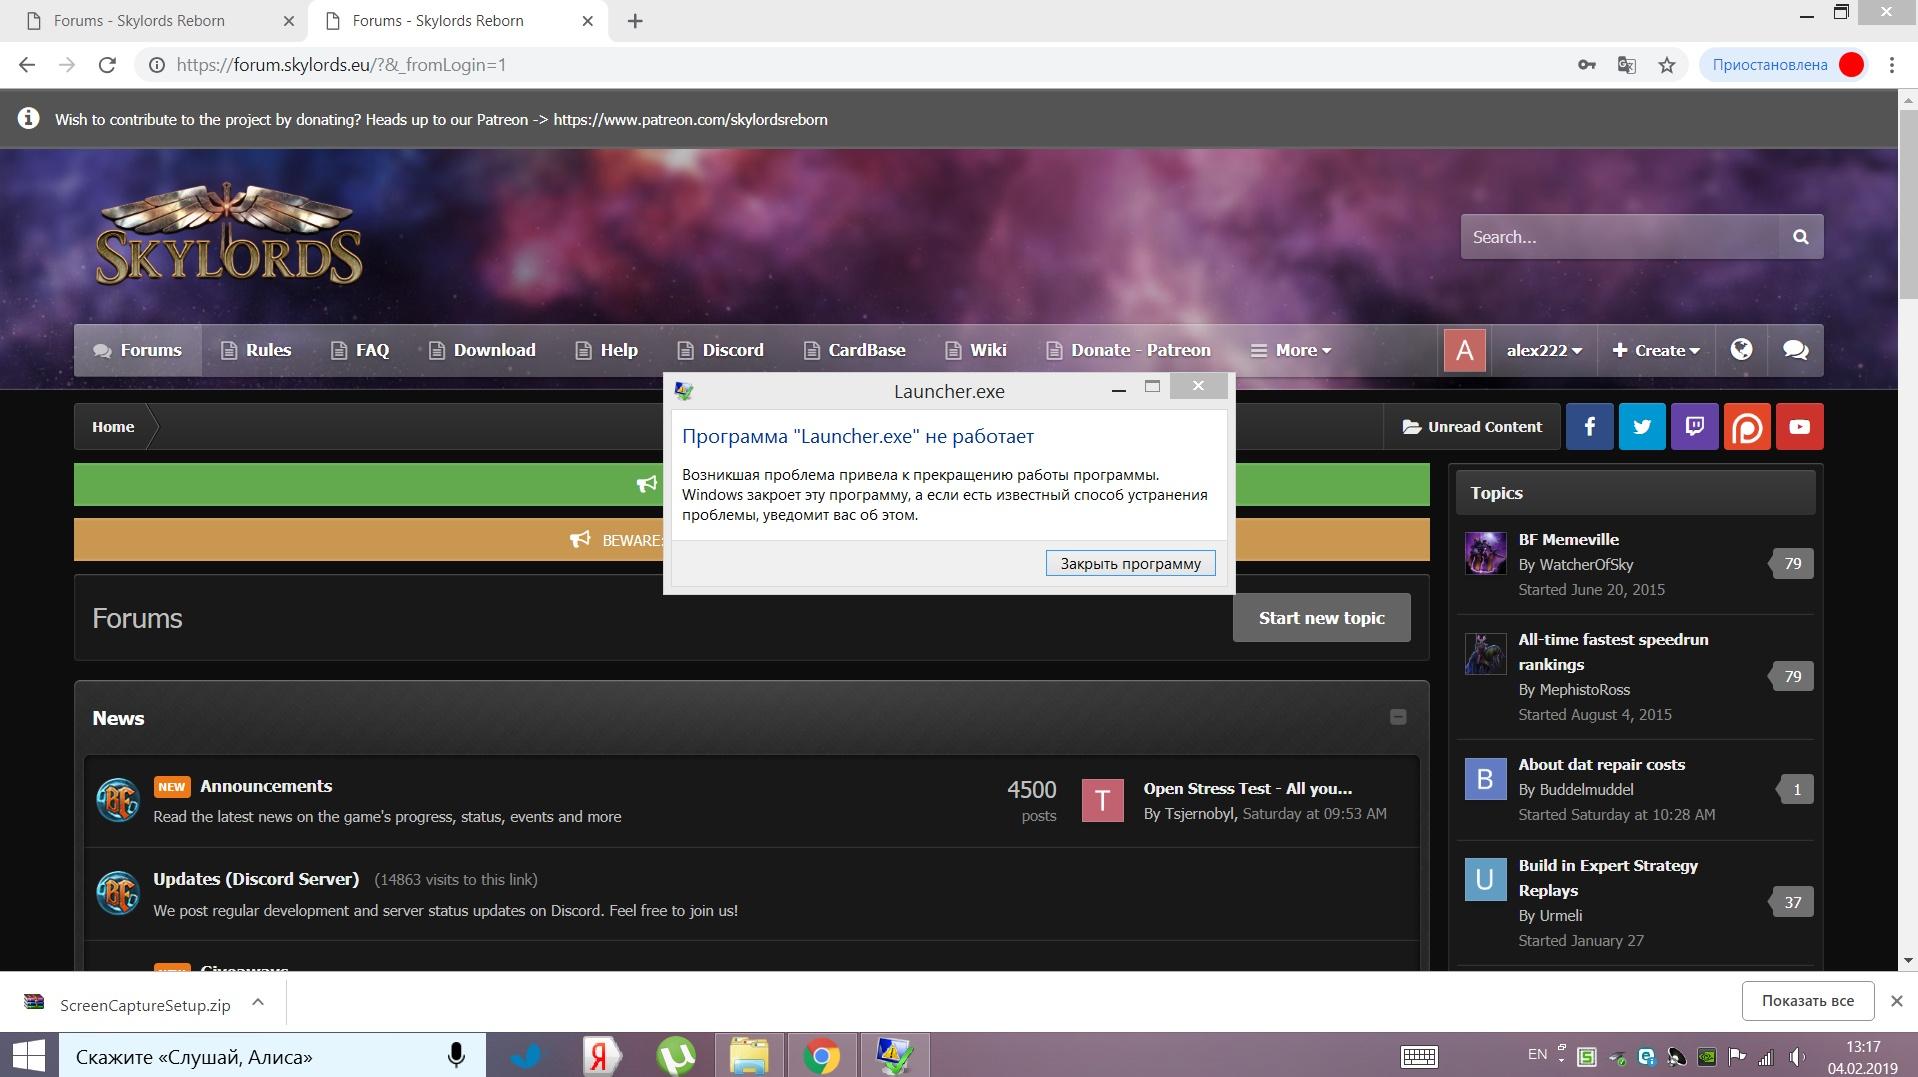Click the search magnifier icon
This screenshot has height=1077, width=1918.
[x=1800, y=237]
